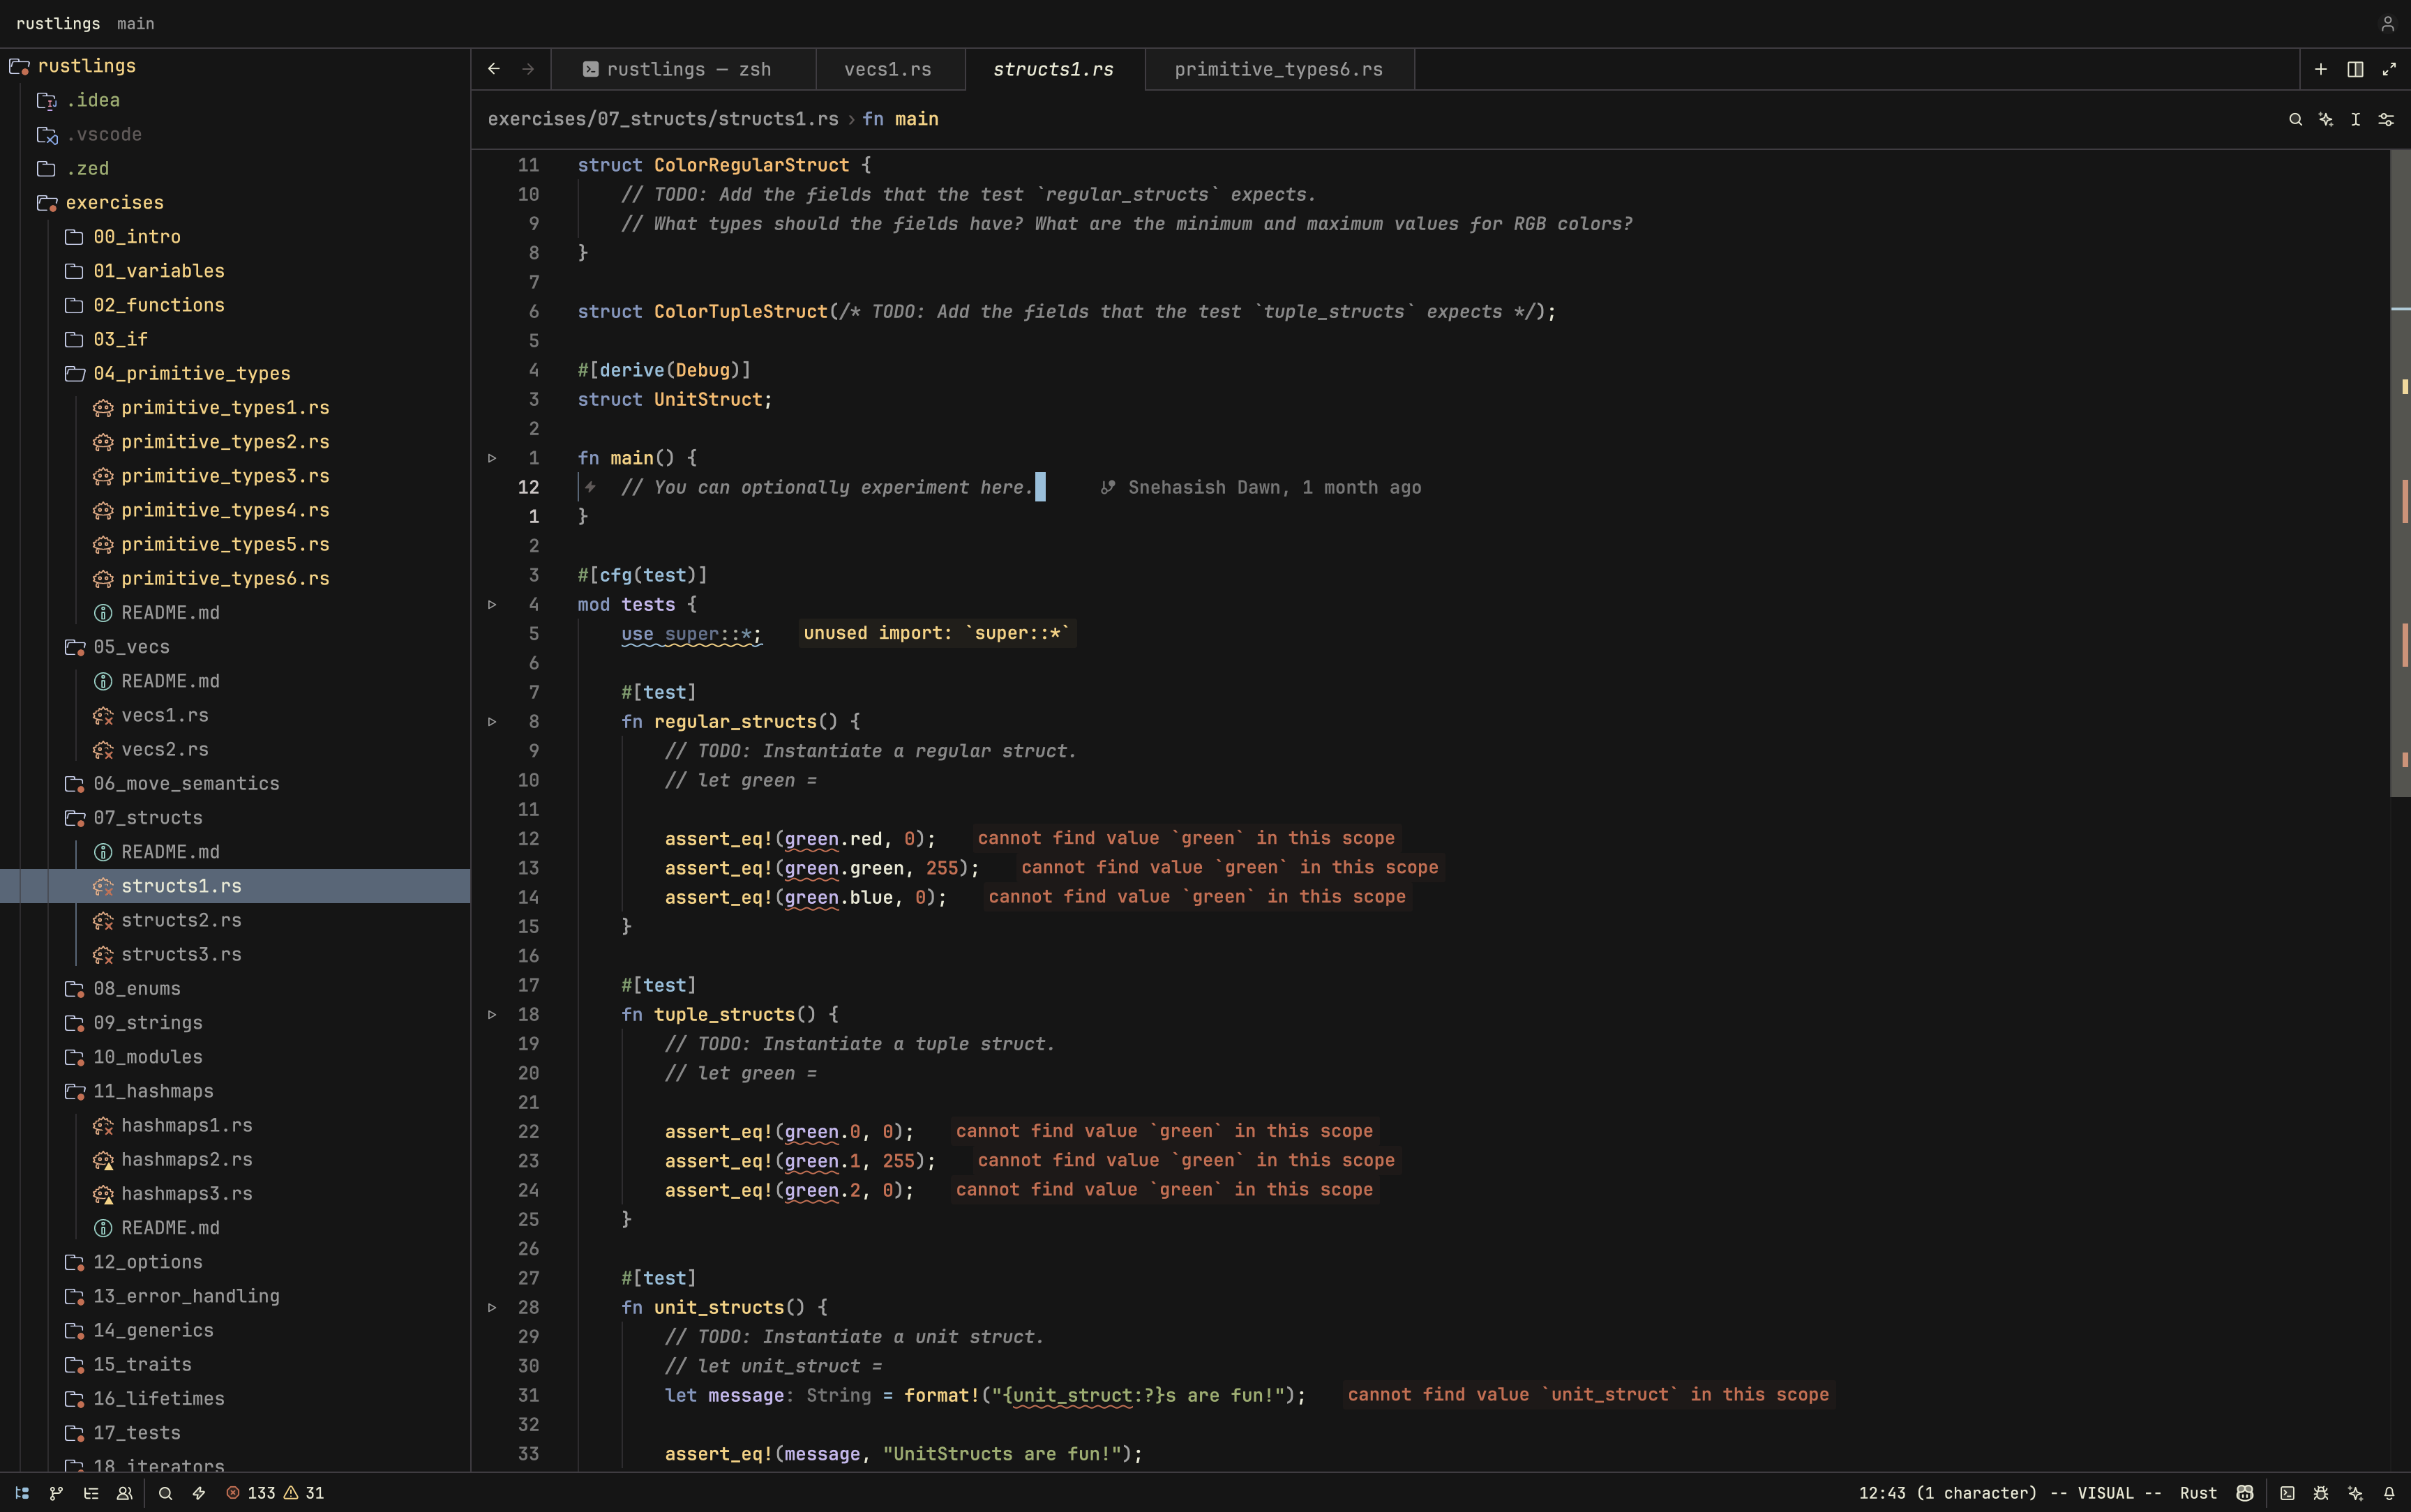Toggle the project panel icon in status bar

[22, 1493]
